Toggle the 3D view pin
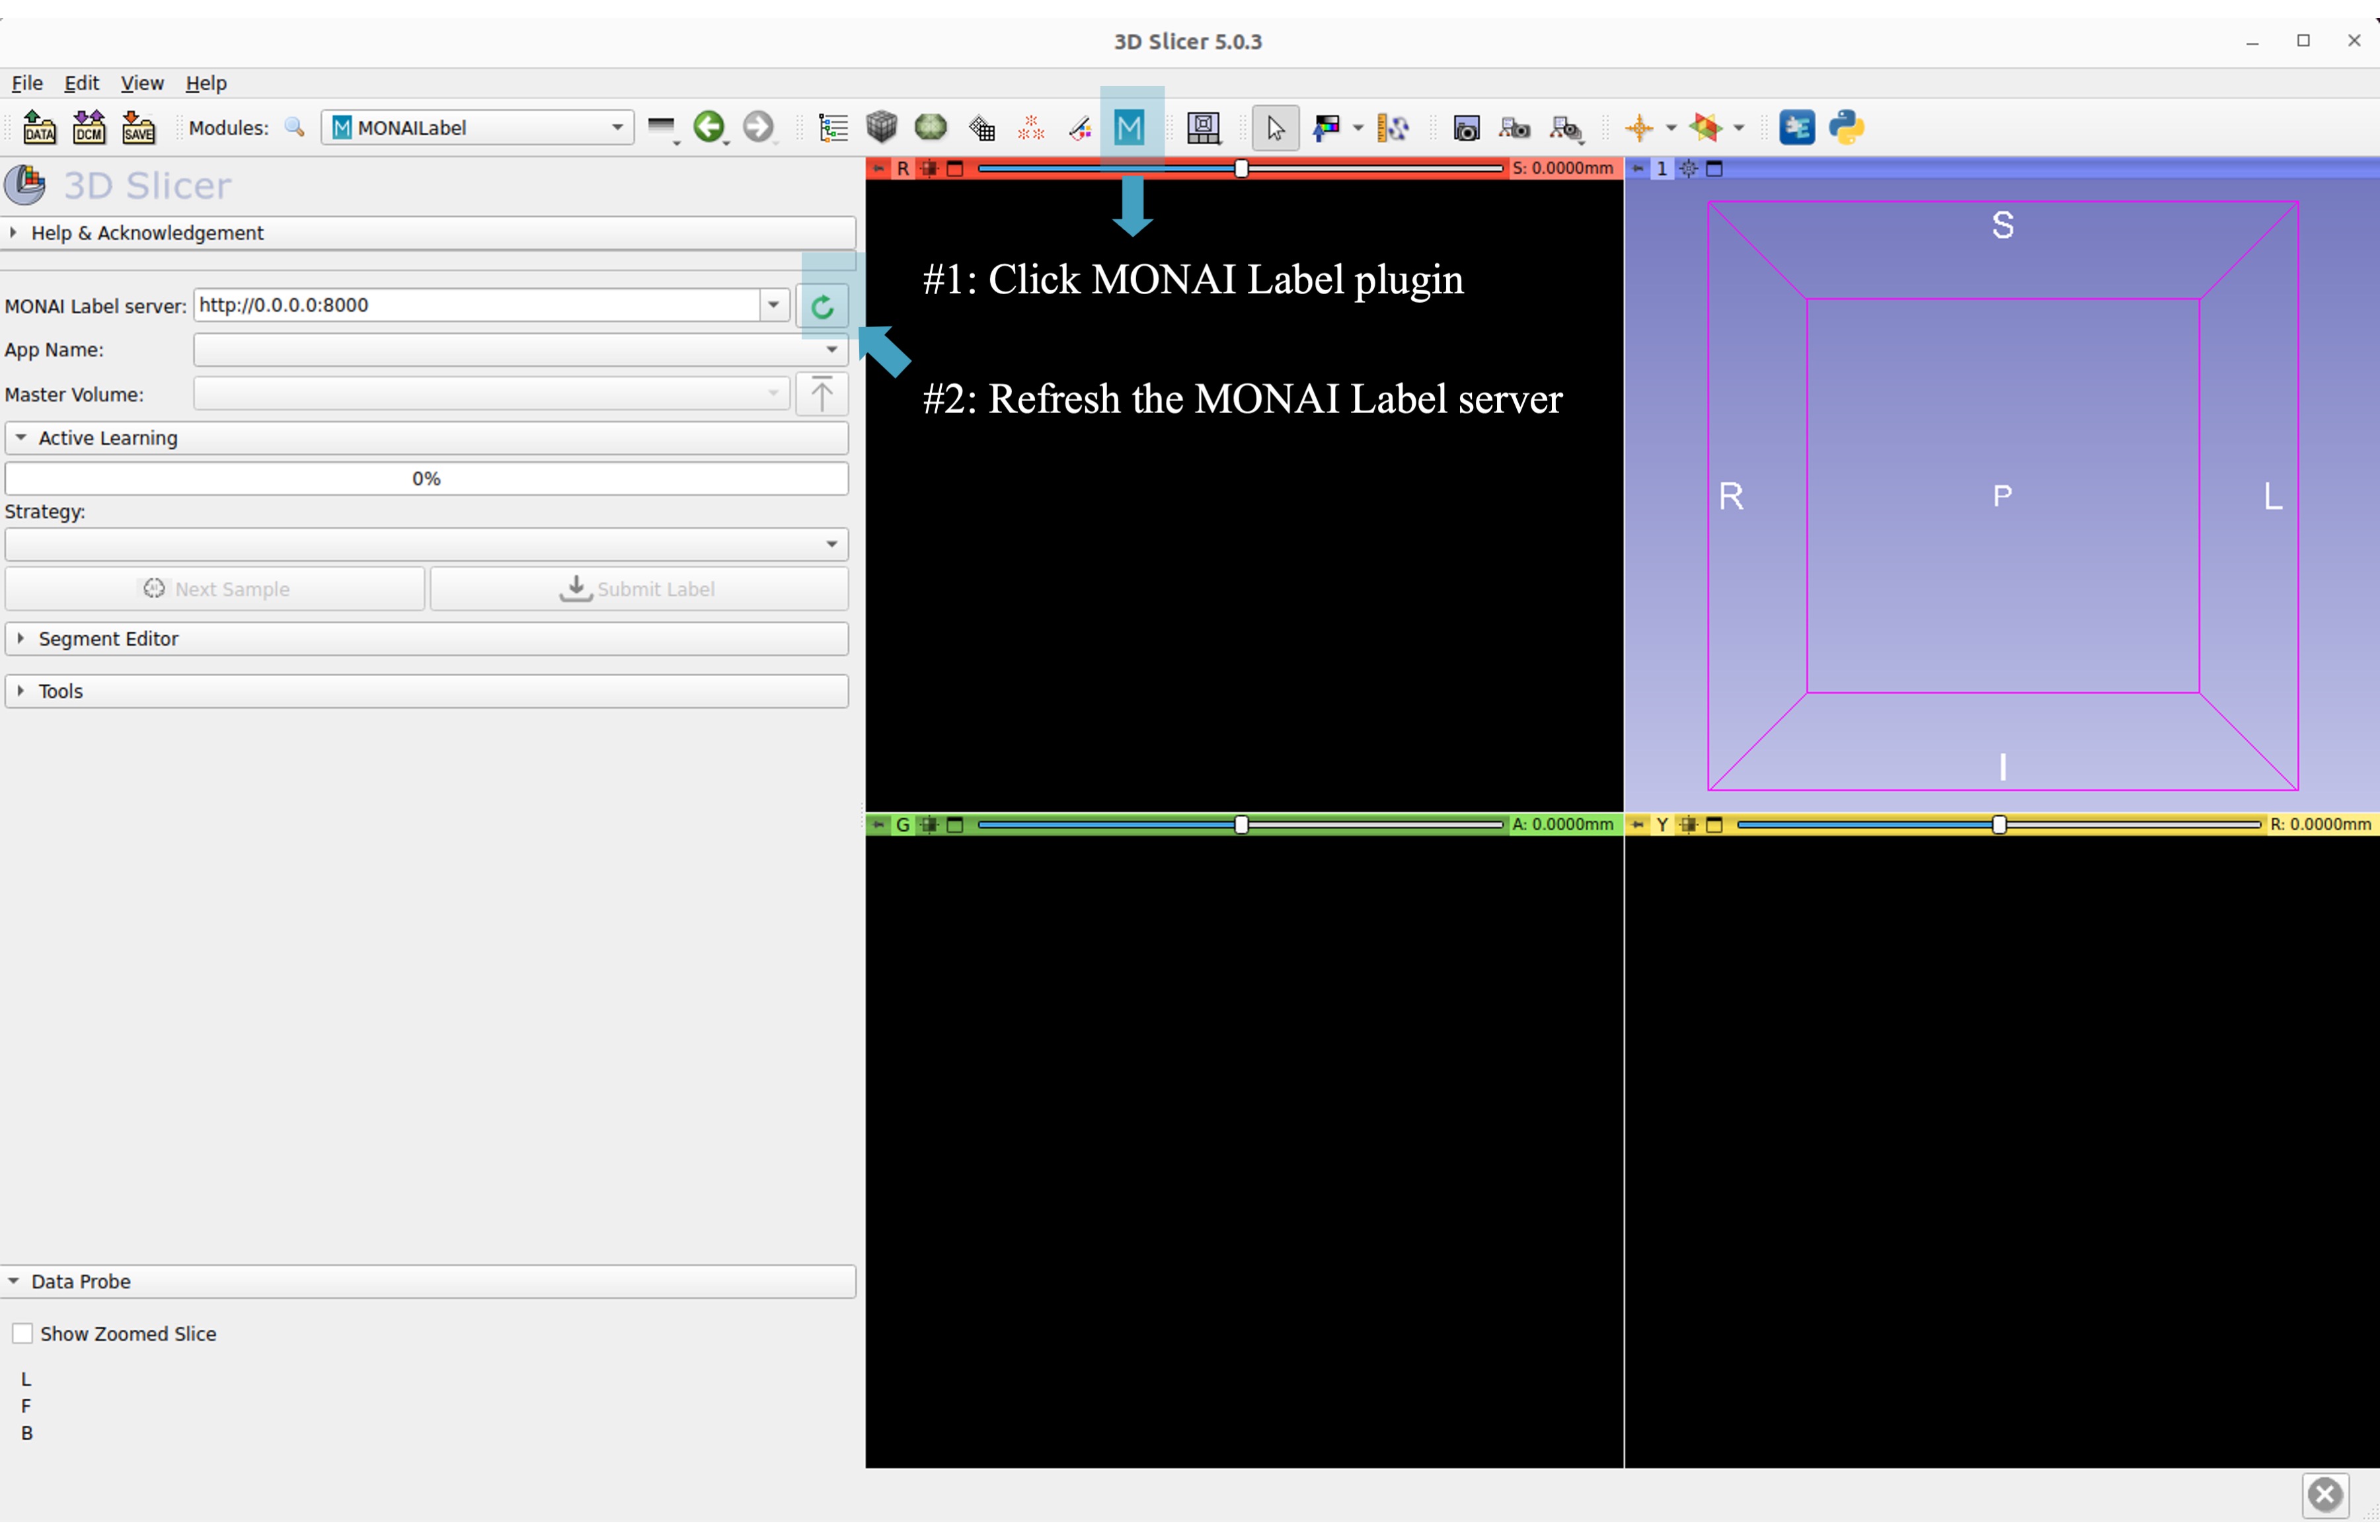Image resolution: width=2380 pixels, height=1540 pixels. pos(1638,169)
